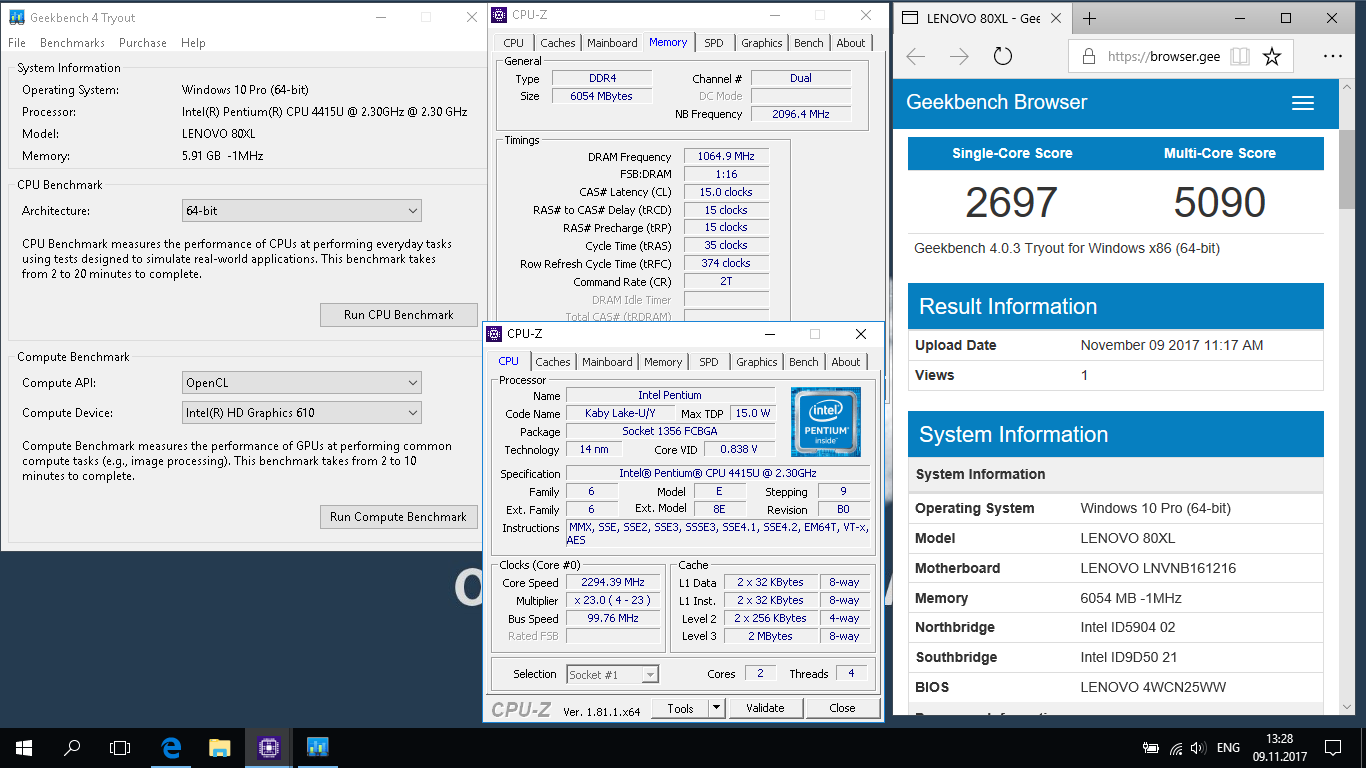Open the action center notification icon
This screenshot has height=768, width=1366.
coord(1333,747)
